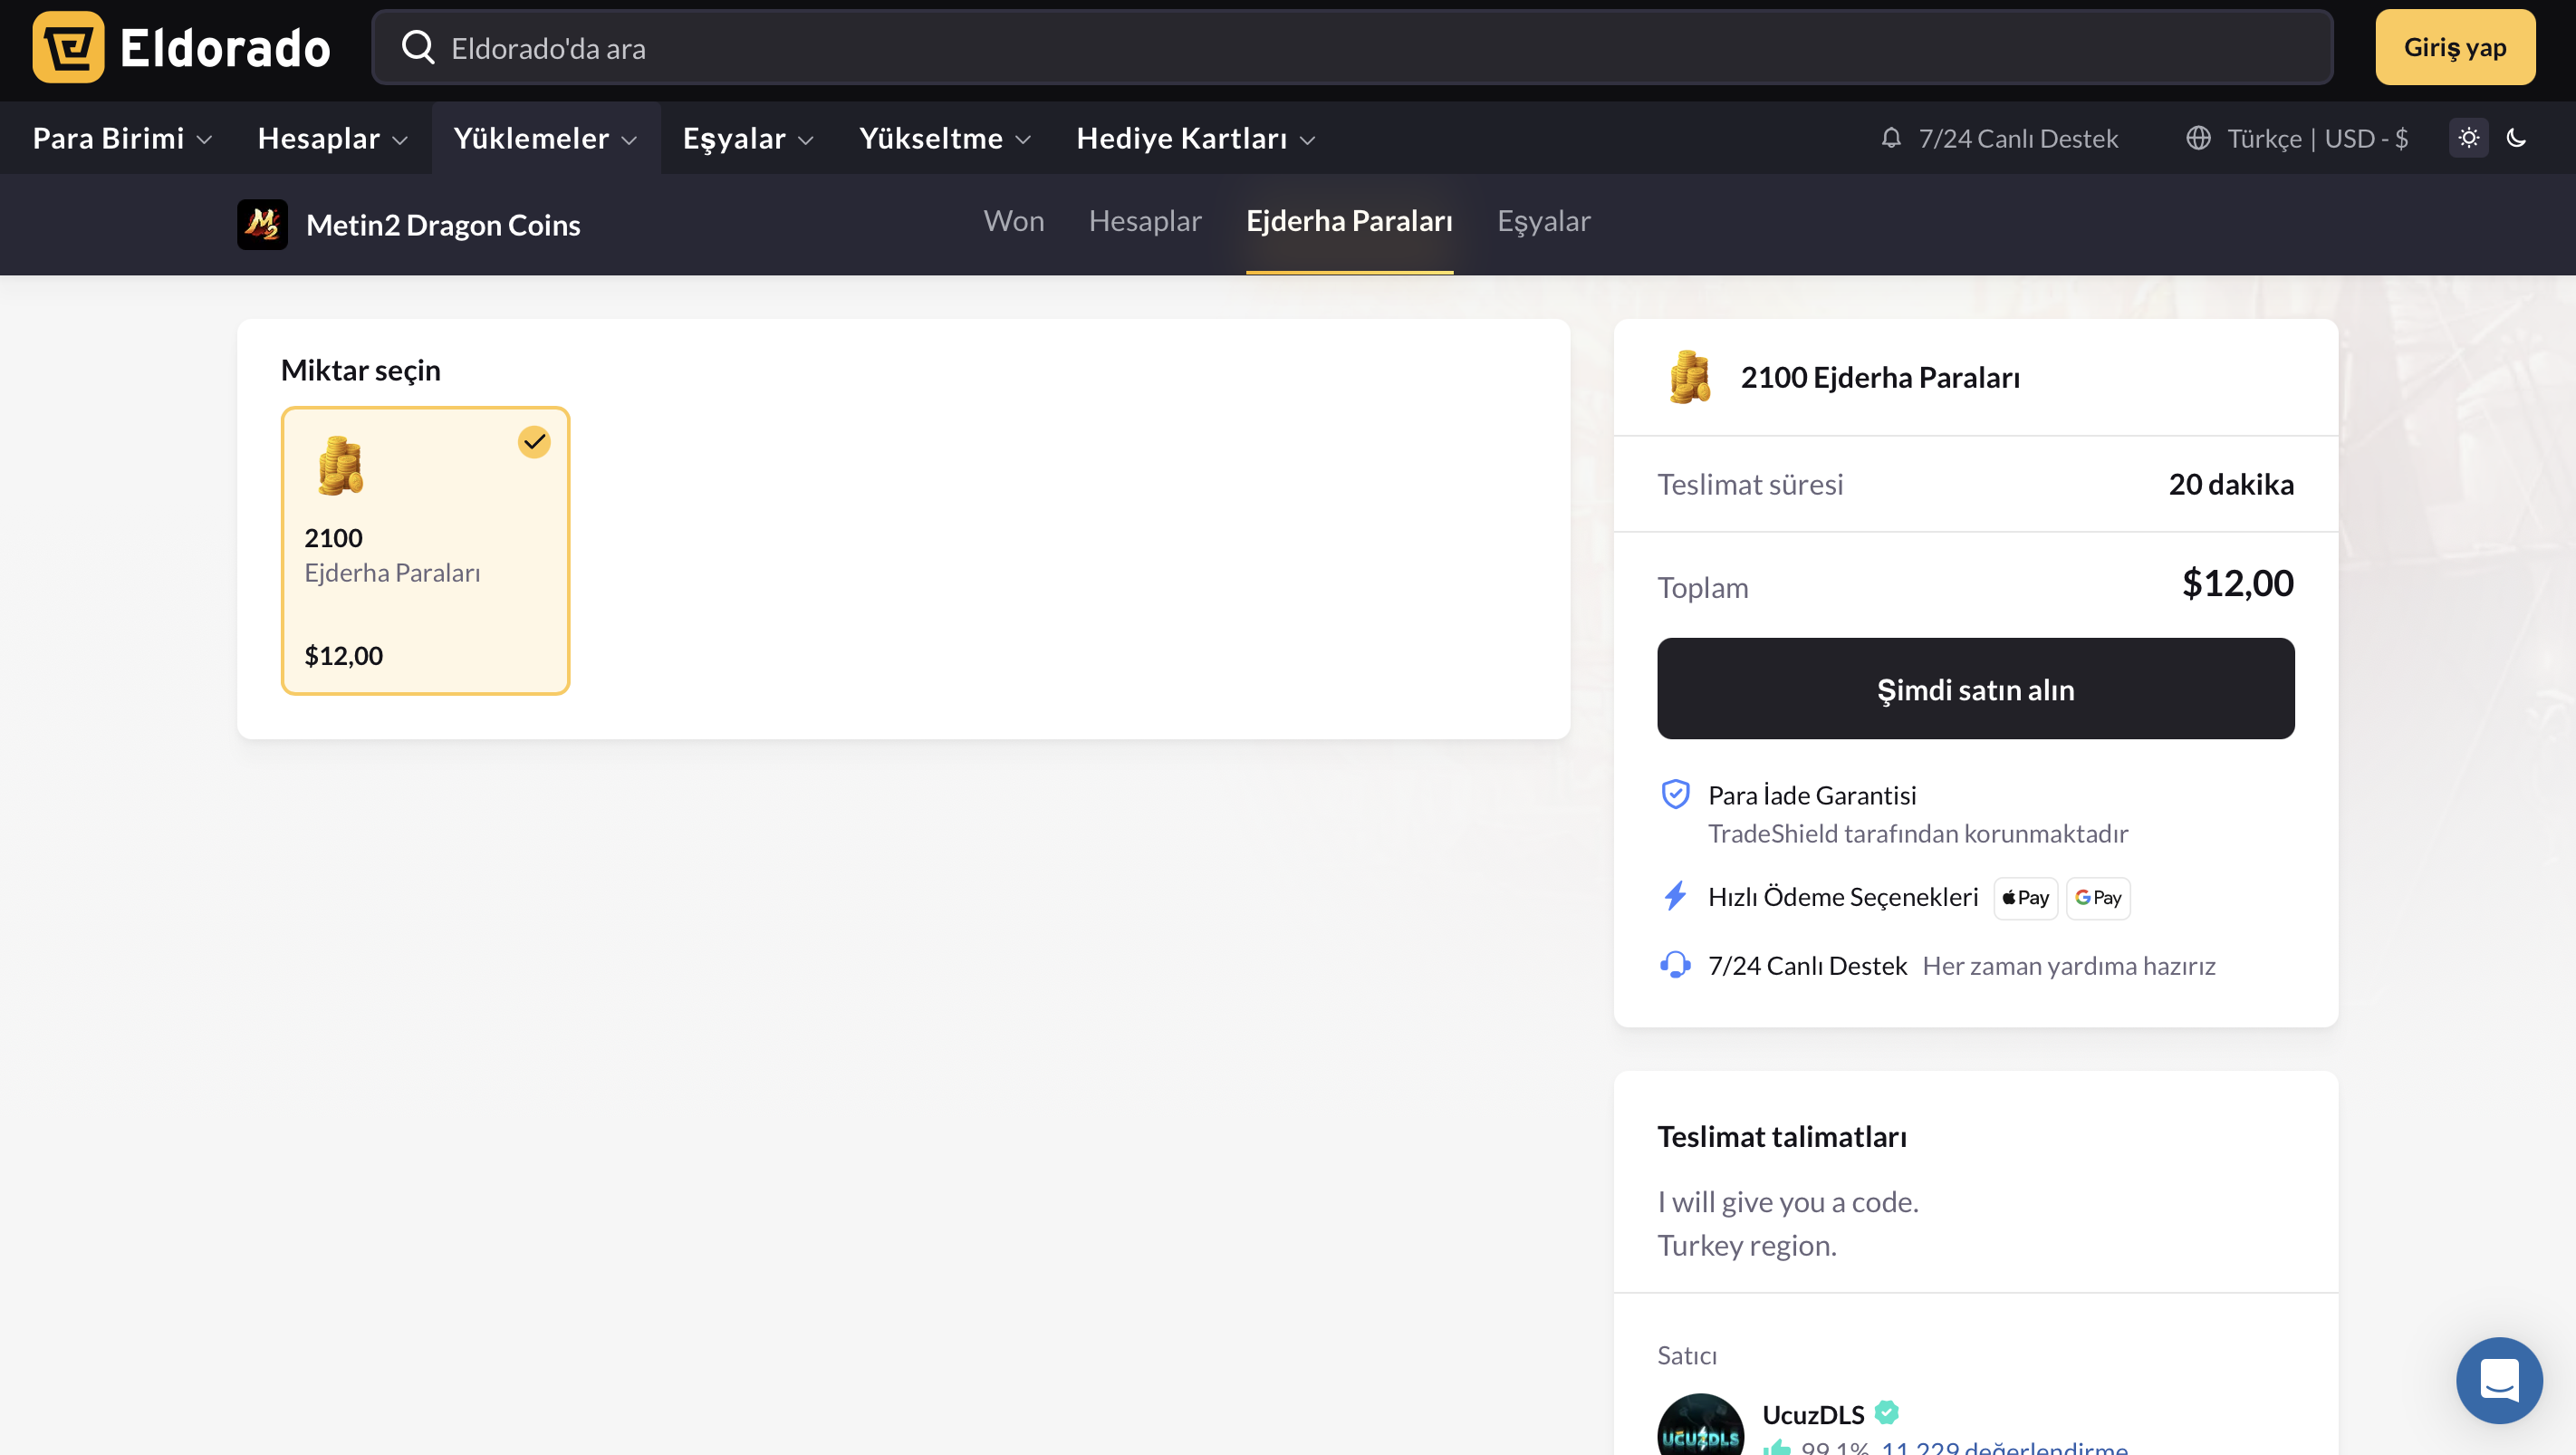Switch to dark theme moon icon
Viewport: 2576px width, 1455px height.
[2516, 138]
